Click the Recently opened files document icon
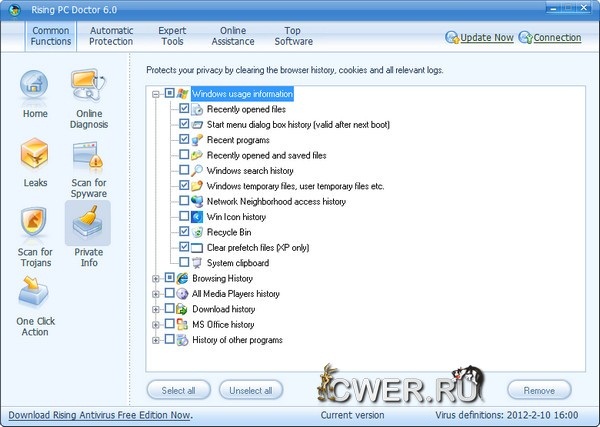 [197, 109]
